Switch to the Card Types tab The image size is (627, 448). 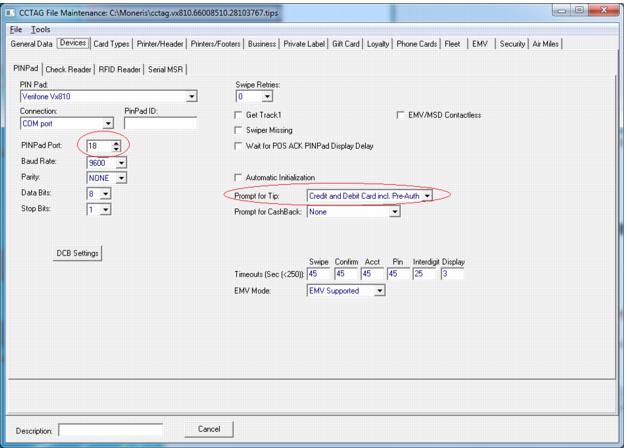(115, 43)
